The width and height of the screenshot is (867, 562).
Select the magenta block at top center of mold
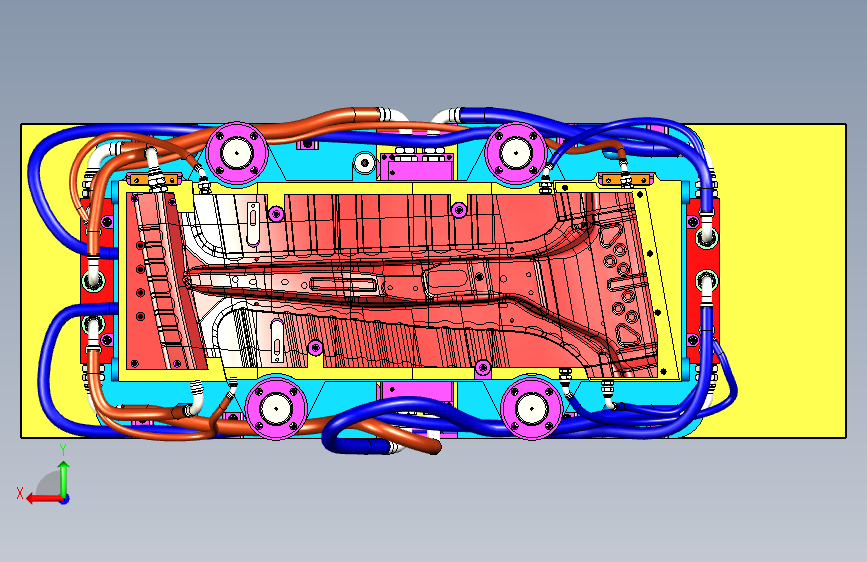click(416, 166)
